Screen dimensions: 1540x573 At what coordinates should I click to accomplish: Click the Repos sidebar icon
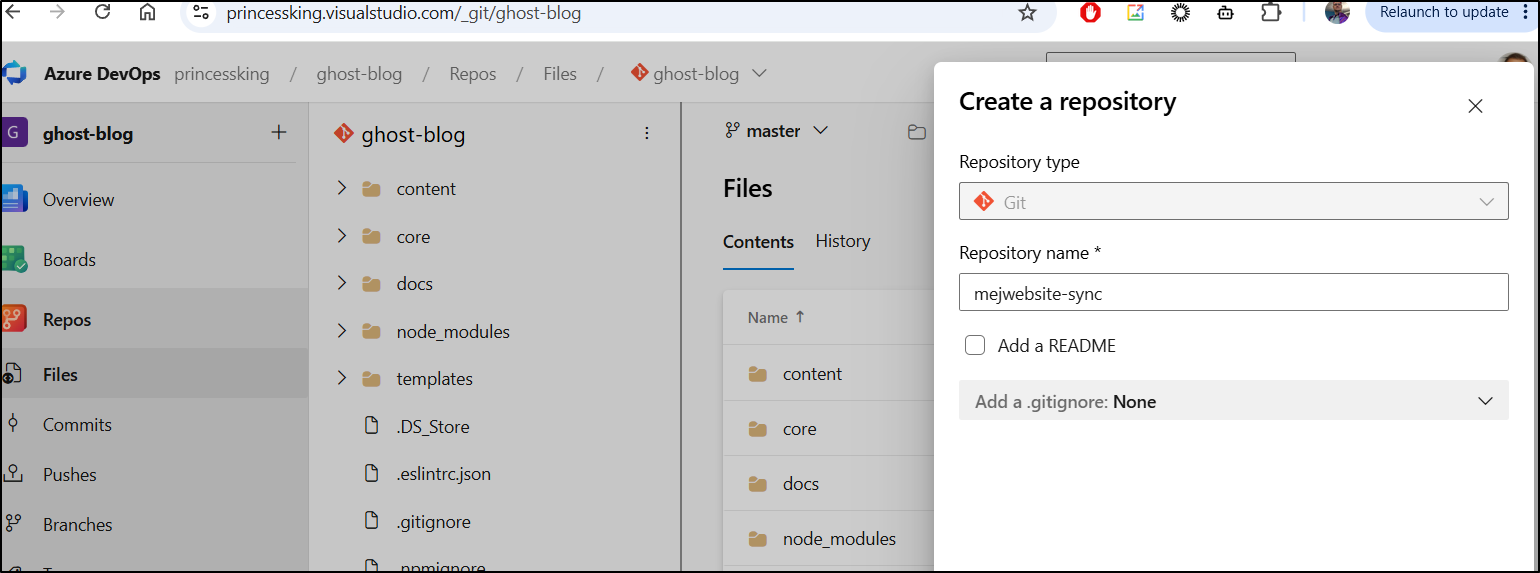13,319
